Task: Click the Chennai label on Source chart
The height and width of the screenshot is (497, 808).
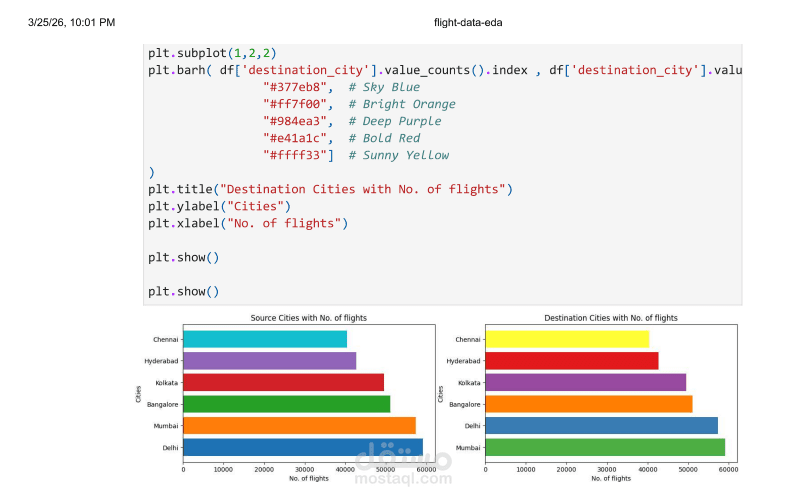Action: pos(165,339)
